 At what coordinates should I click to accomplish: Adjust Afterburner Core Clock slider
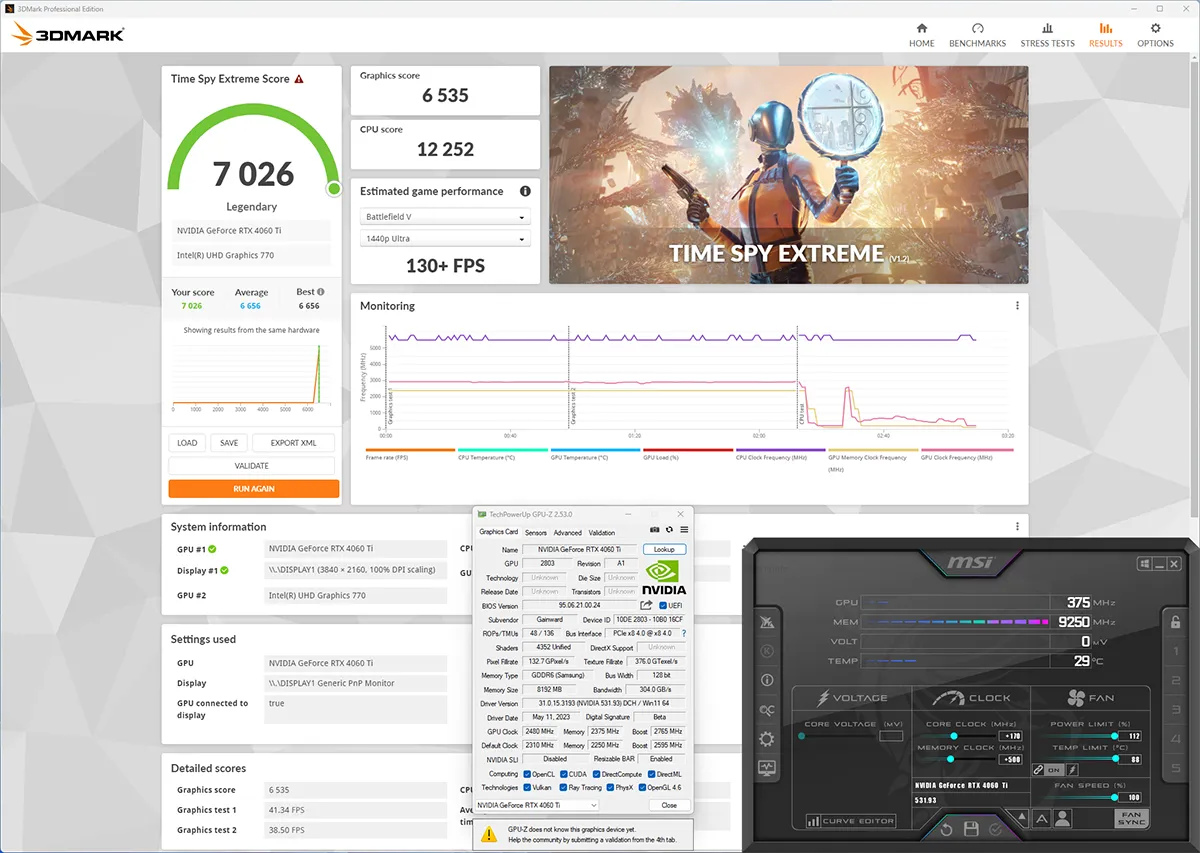954,736
